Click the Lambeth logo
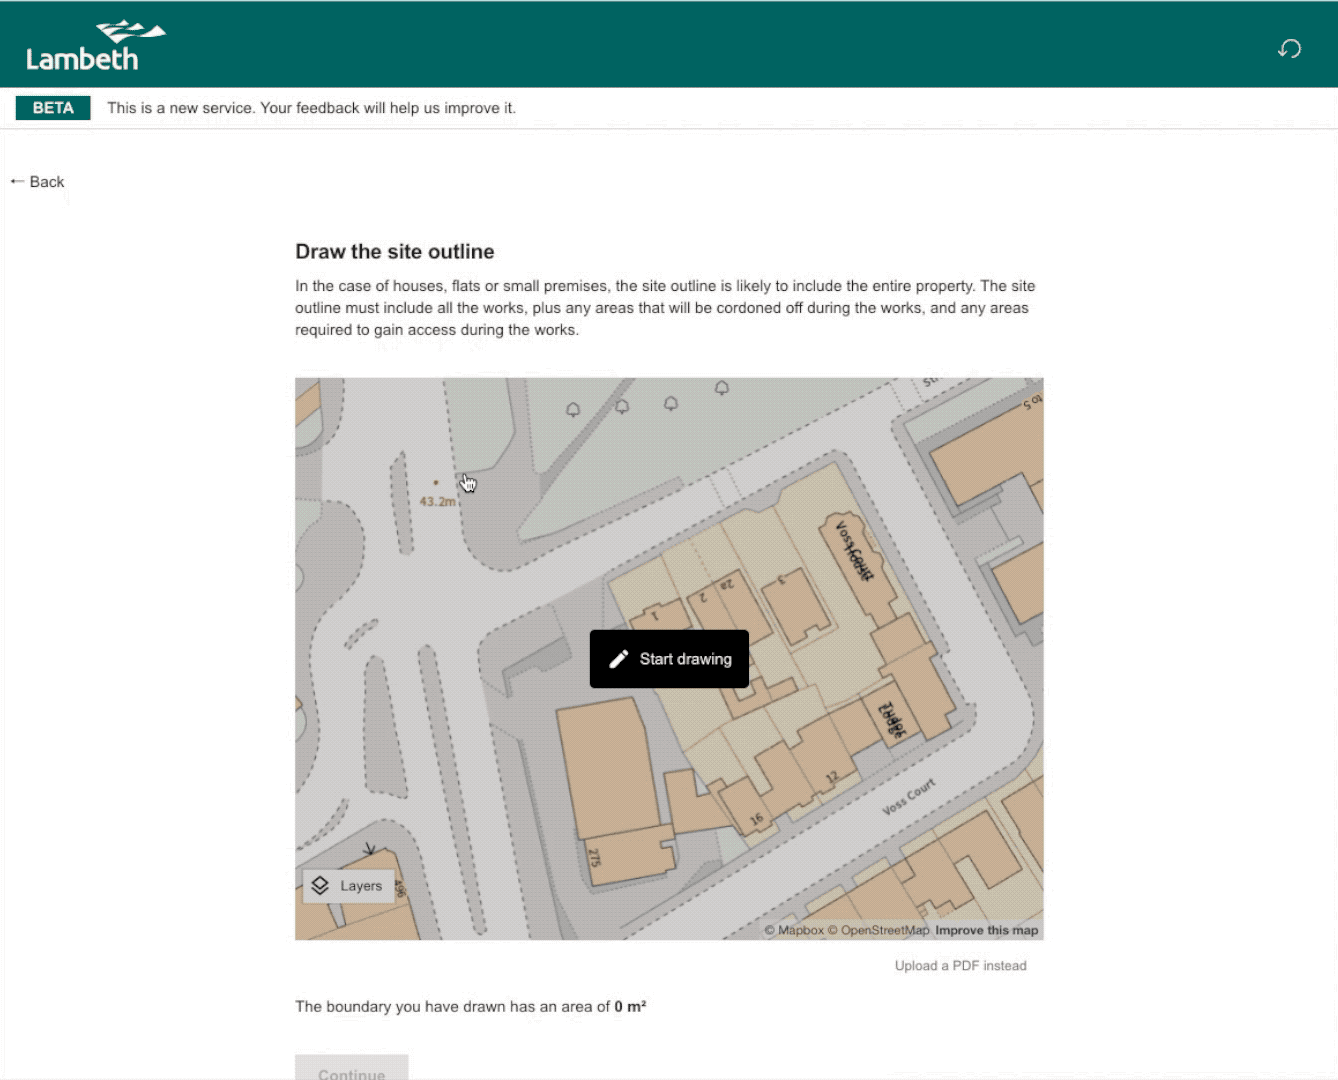1338x1080 pixels. pyautogui.click(x=96, y=46)
